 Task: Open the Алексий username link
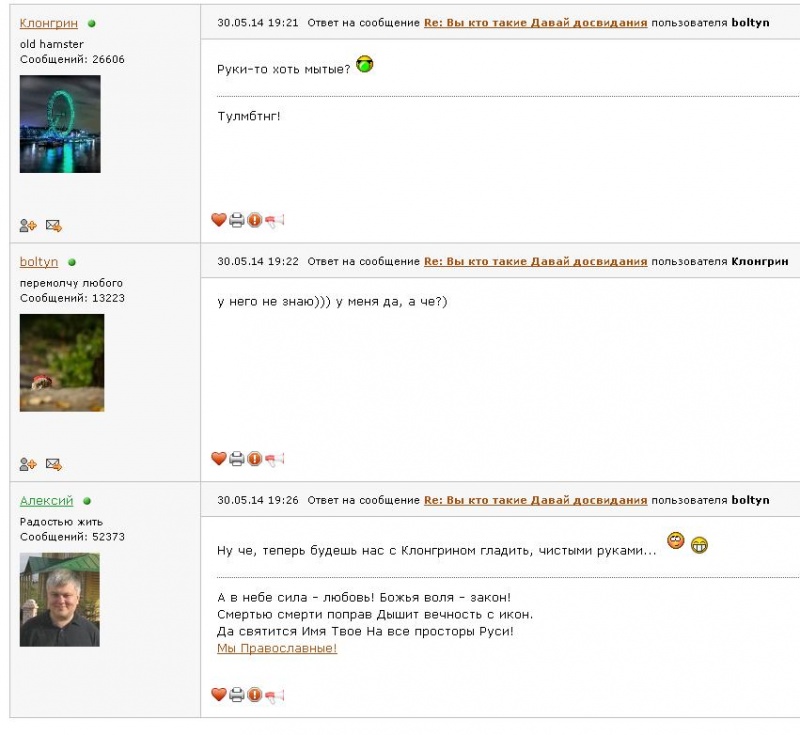tap(46, 501)
